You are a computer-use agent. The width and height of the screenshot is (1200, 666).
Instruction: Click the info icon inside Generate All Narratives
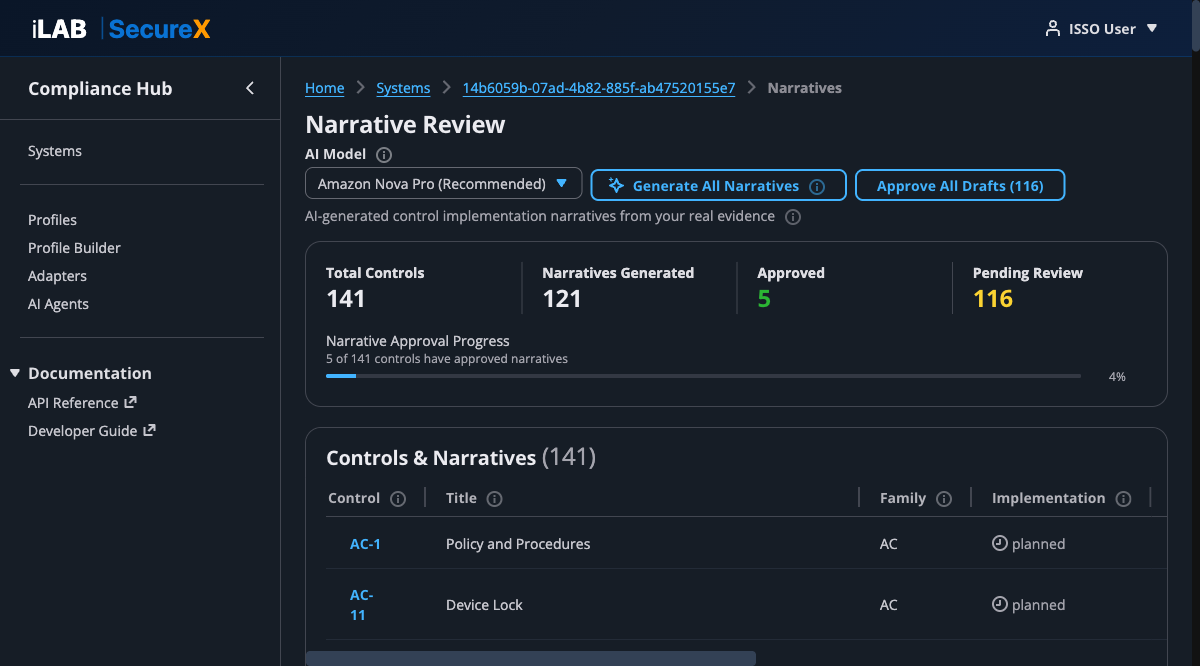[816, 186]
